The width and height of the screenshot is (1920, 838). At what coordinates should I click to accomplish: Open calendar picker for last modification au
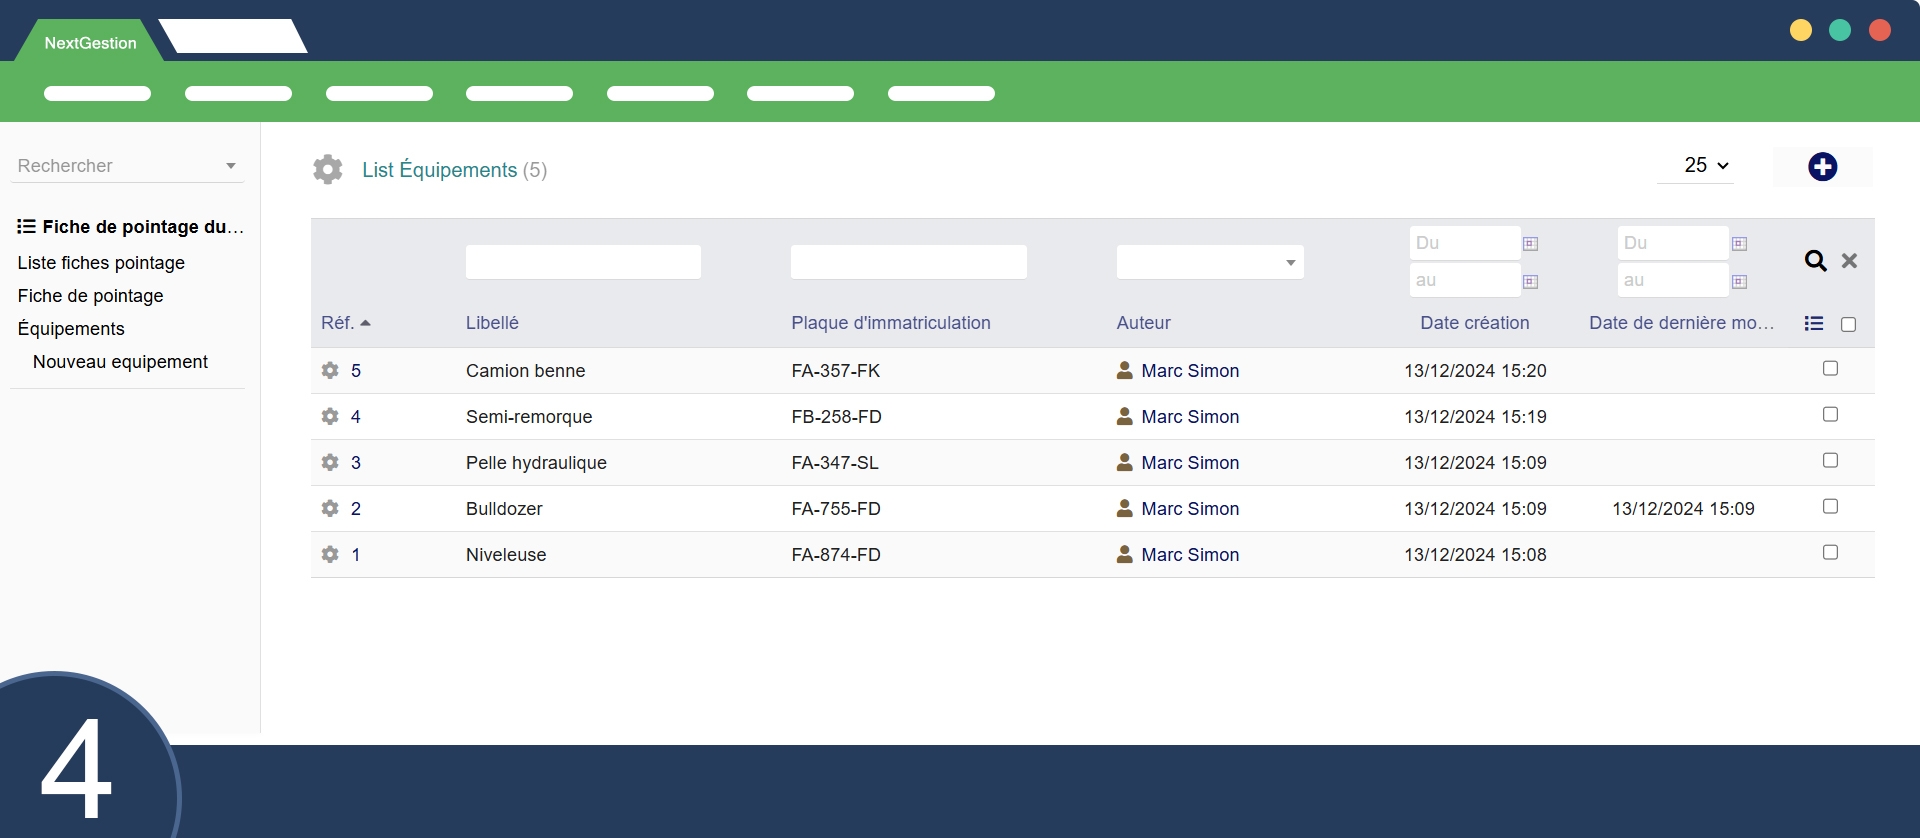tap(1739, 282)
